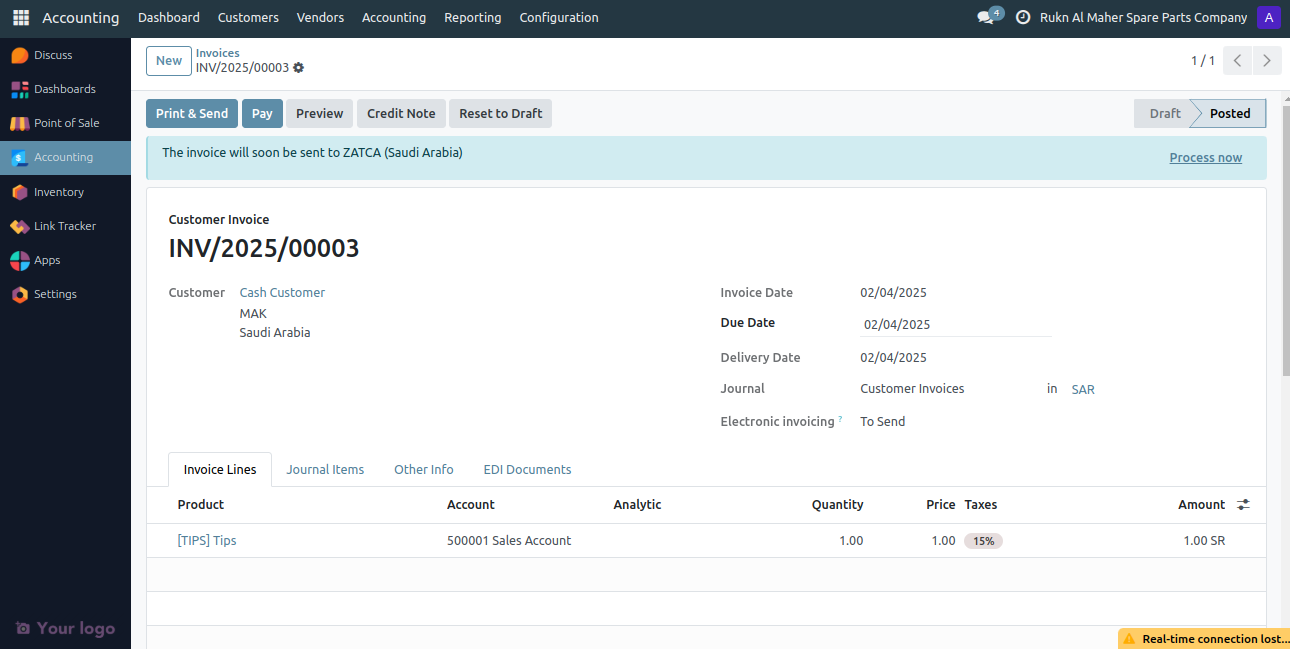Open the user menu avatar labeled A
This screenshot has width=1290, height=649.
coord(1269,17)
